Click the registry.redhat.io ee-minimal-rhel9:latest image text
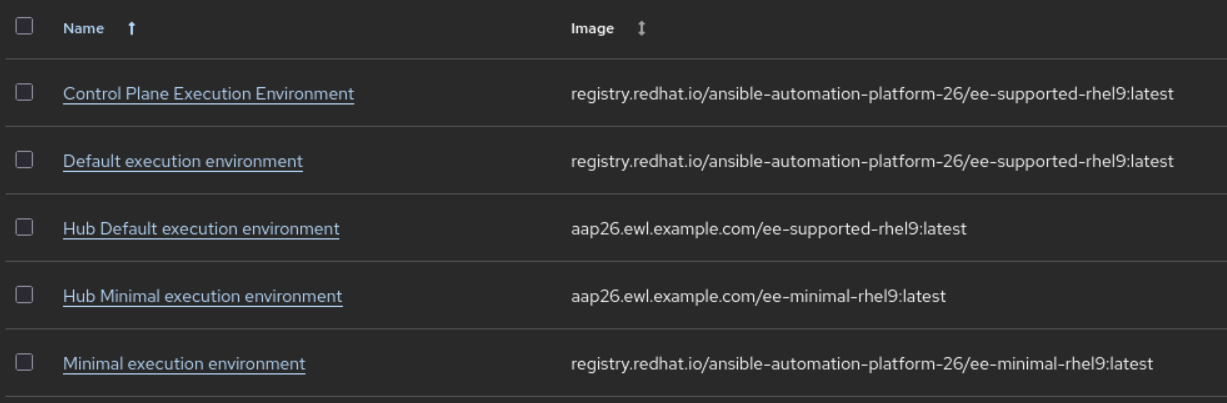1227x403 pixels. click(861, 364)
